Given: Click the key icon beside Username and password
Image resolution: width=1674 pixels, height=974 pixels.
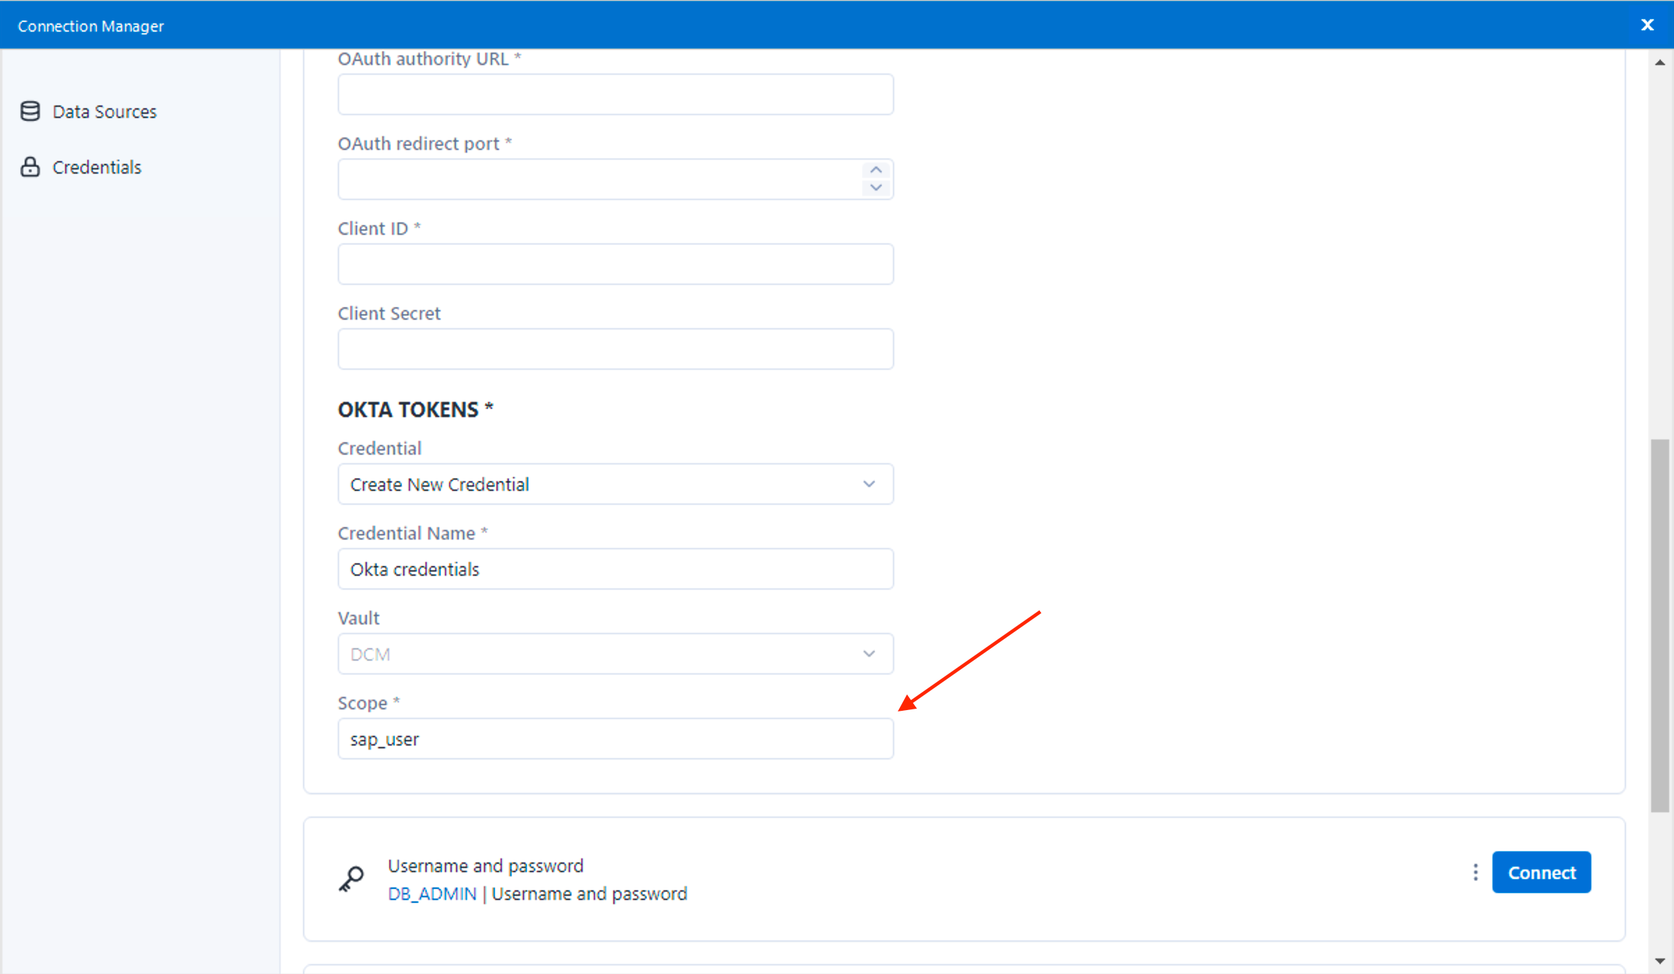Looking at the screenshot, I should [x=351, y=879].
